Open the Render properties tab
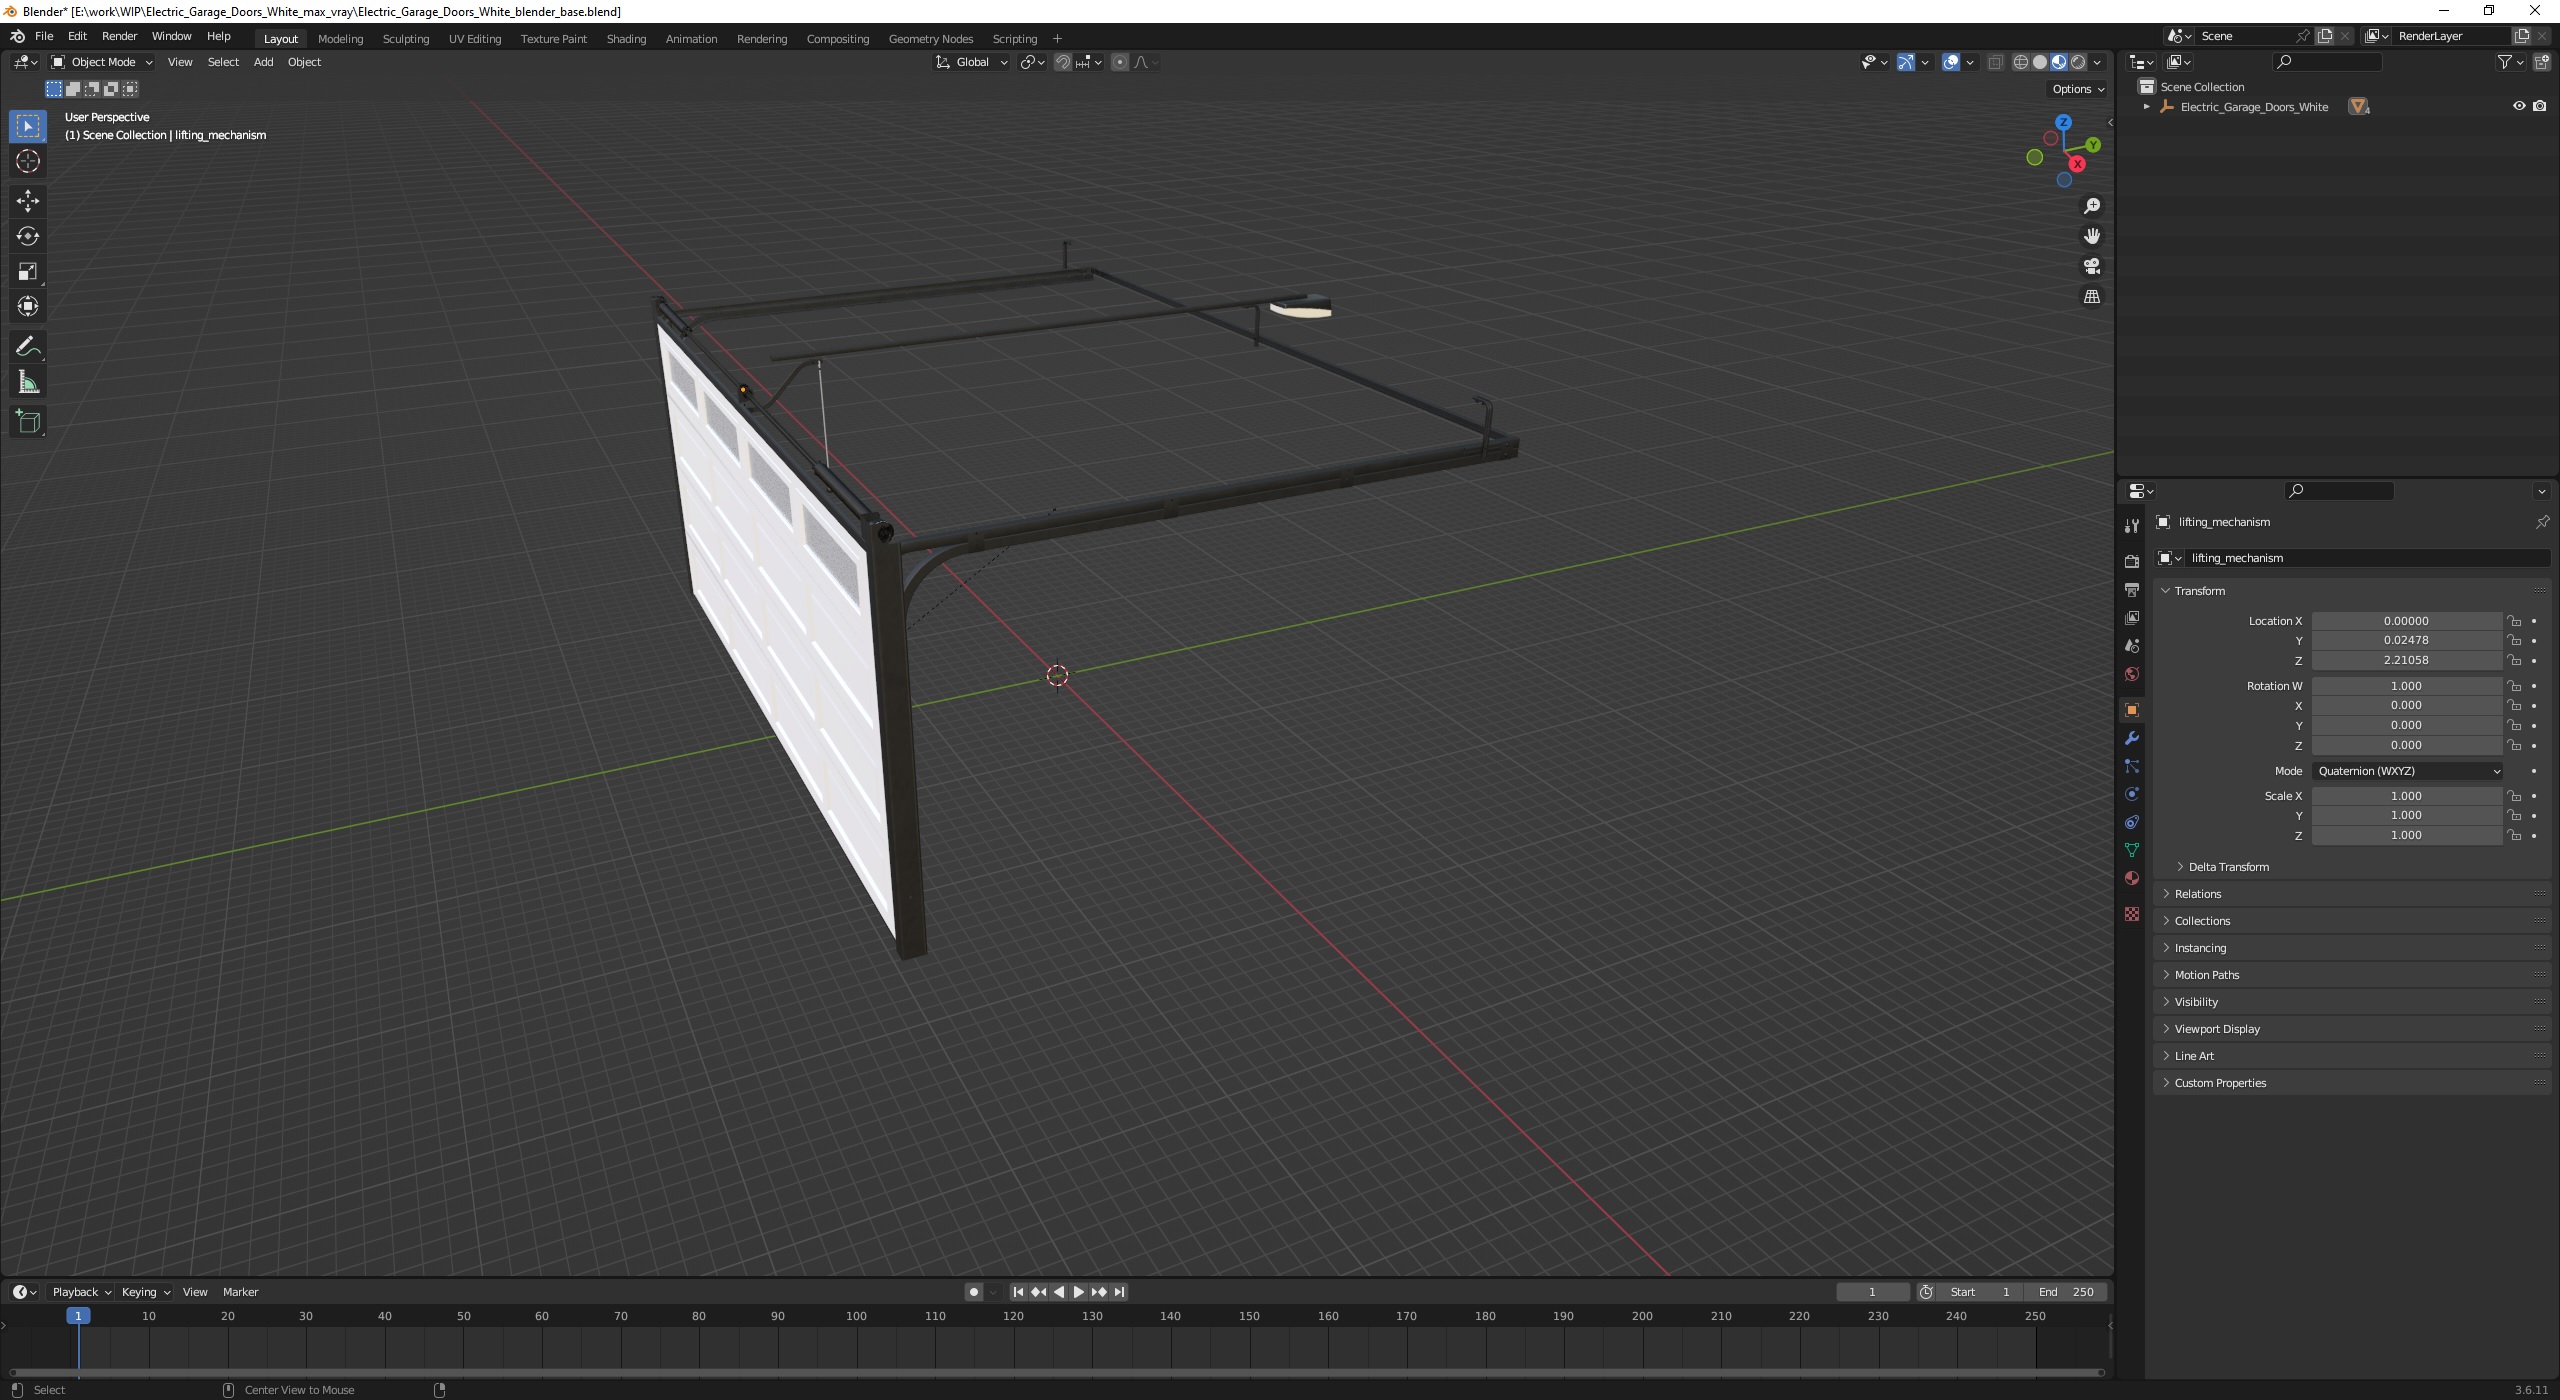This screenshot has height=1400, width=2560. click(2132, 561)
